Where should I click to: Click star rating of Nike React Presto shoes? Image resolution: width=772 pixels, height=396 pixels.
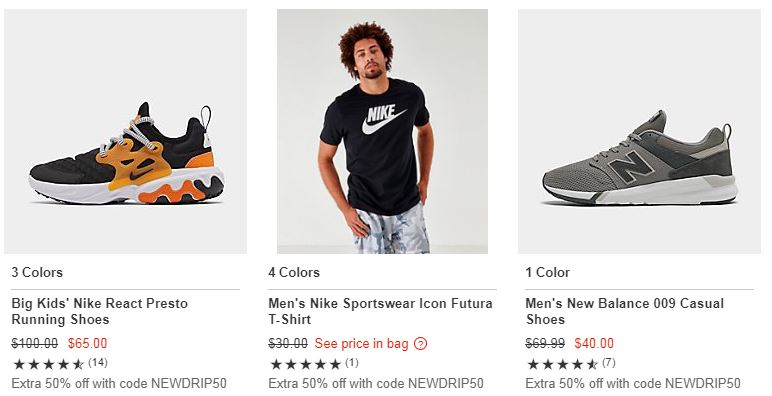point(48,364)
